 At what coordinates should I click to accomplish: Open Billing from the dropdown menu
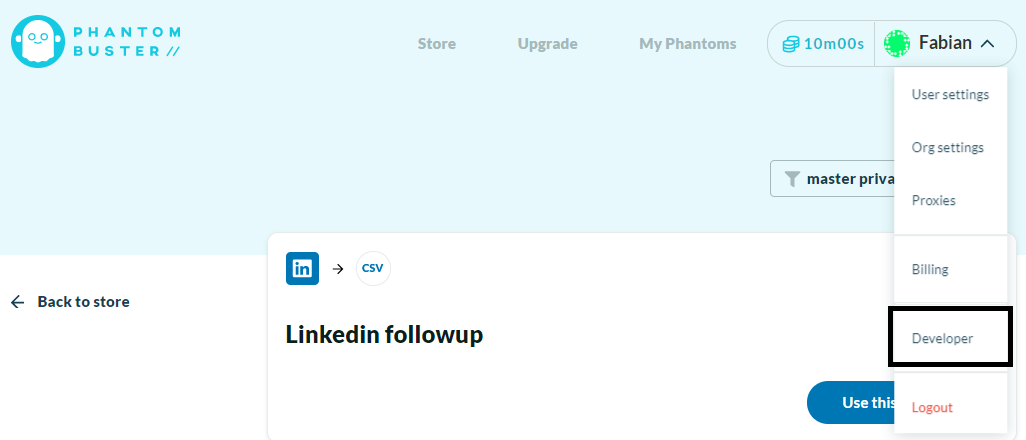(x=930, y=270)
